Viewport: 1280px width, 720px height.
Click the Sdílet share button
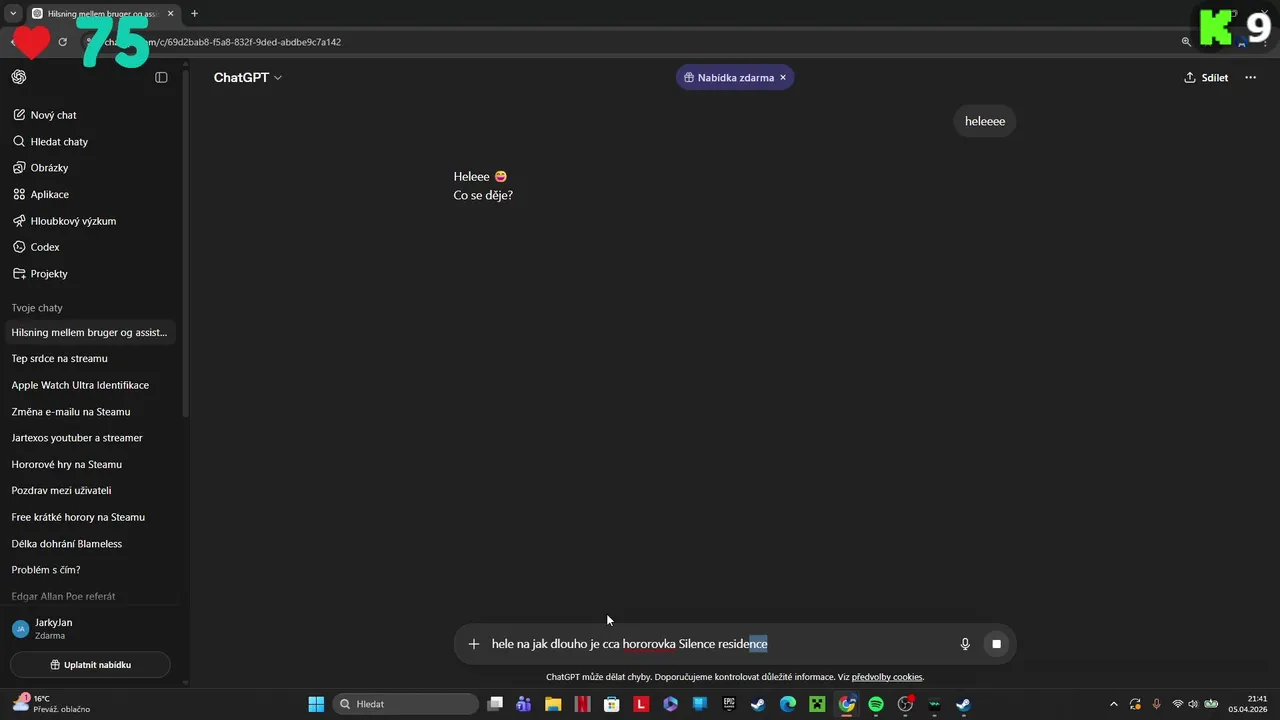(1206, 77)
